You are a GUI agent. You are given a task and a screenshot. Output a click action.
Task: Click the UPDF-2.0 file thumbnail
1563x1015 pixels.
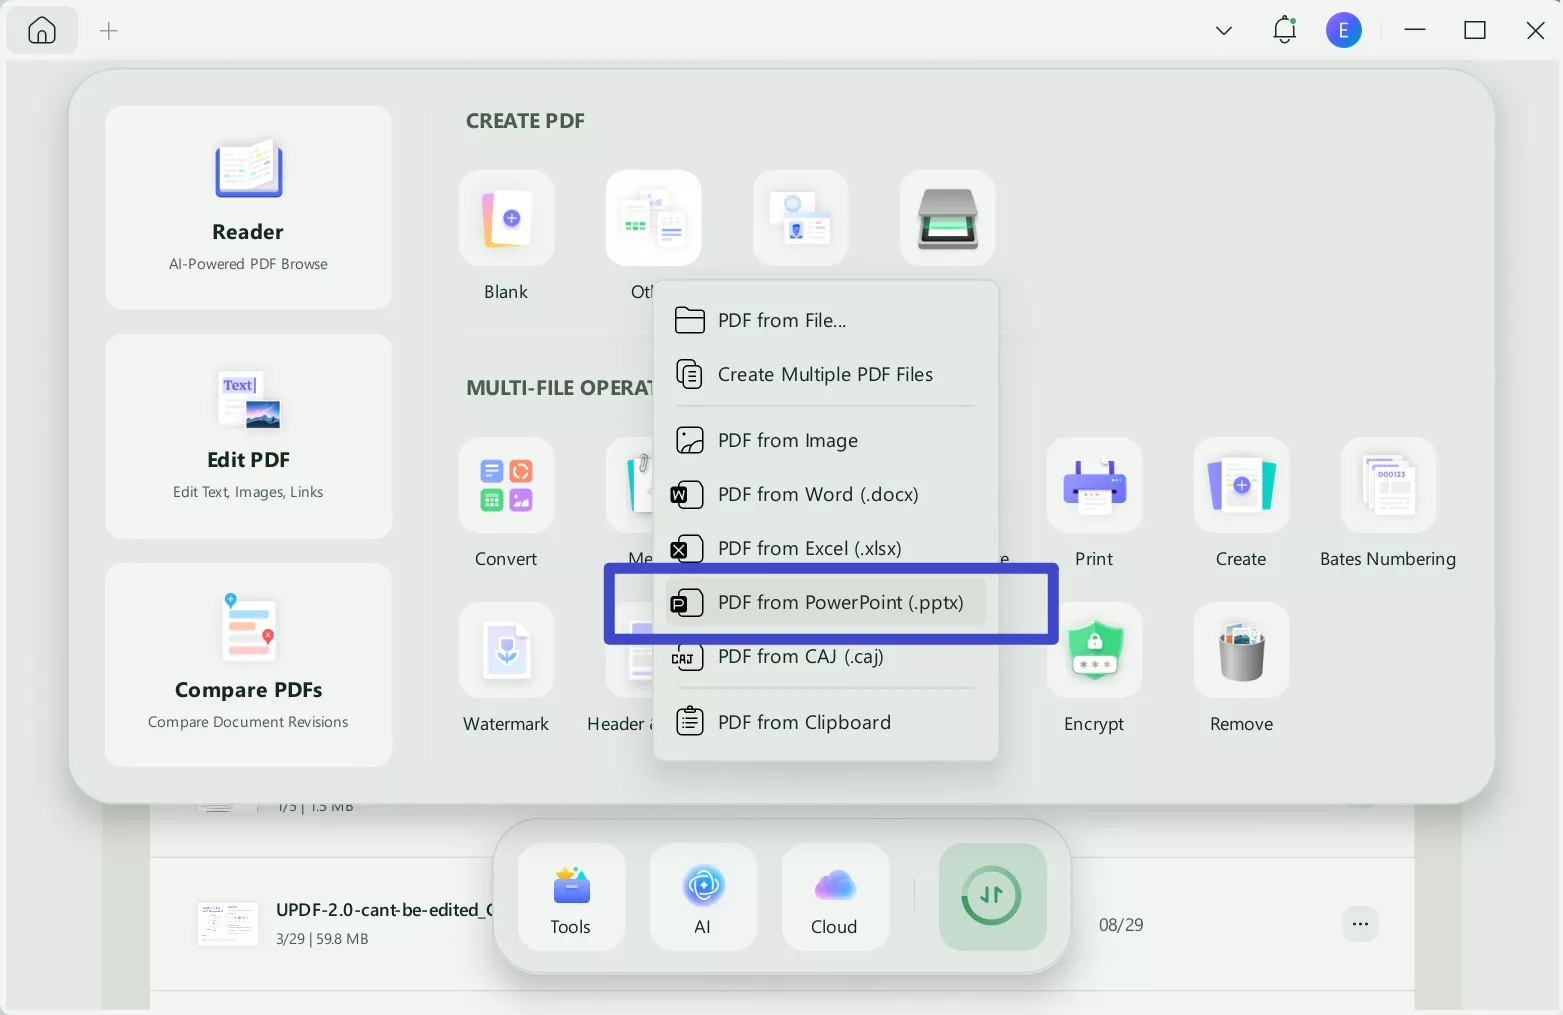tap(227, 924)
